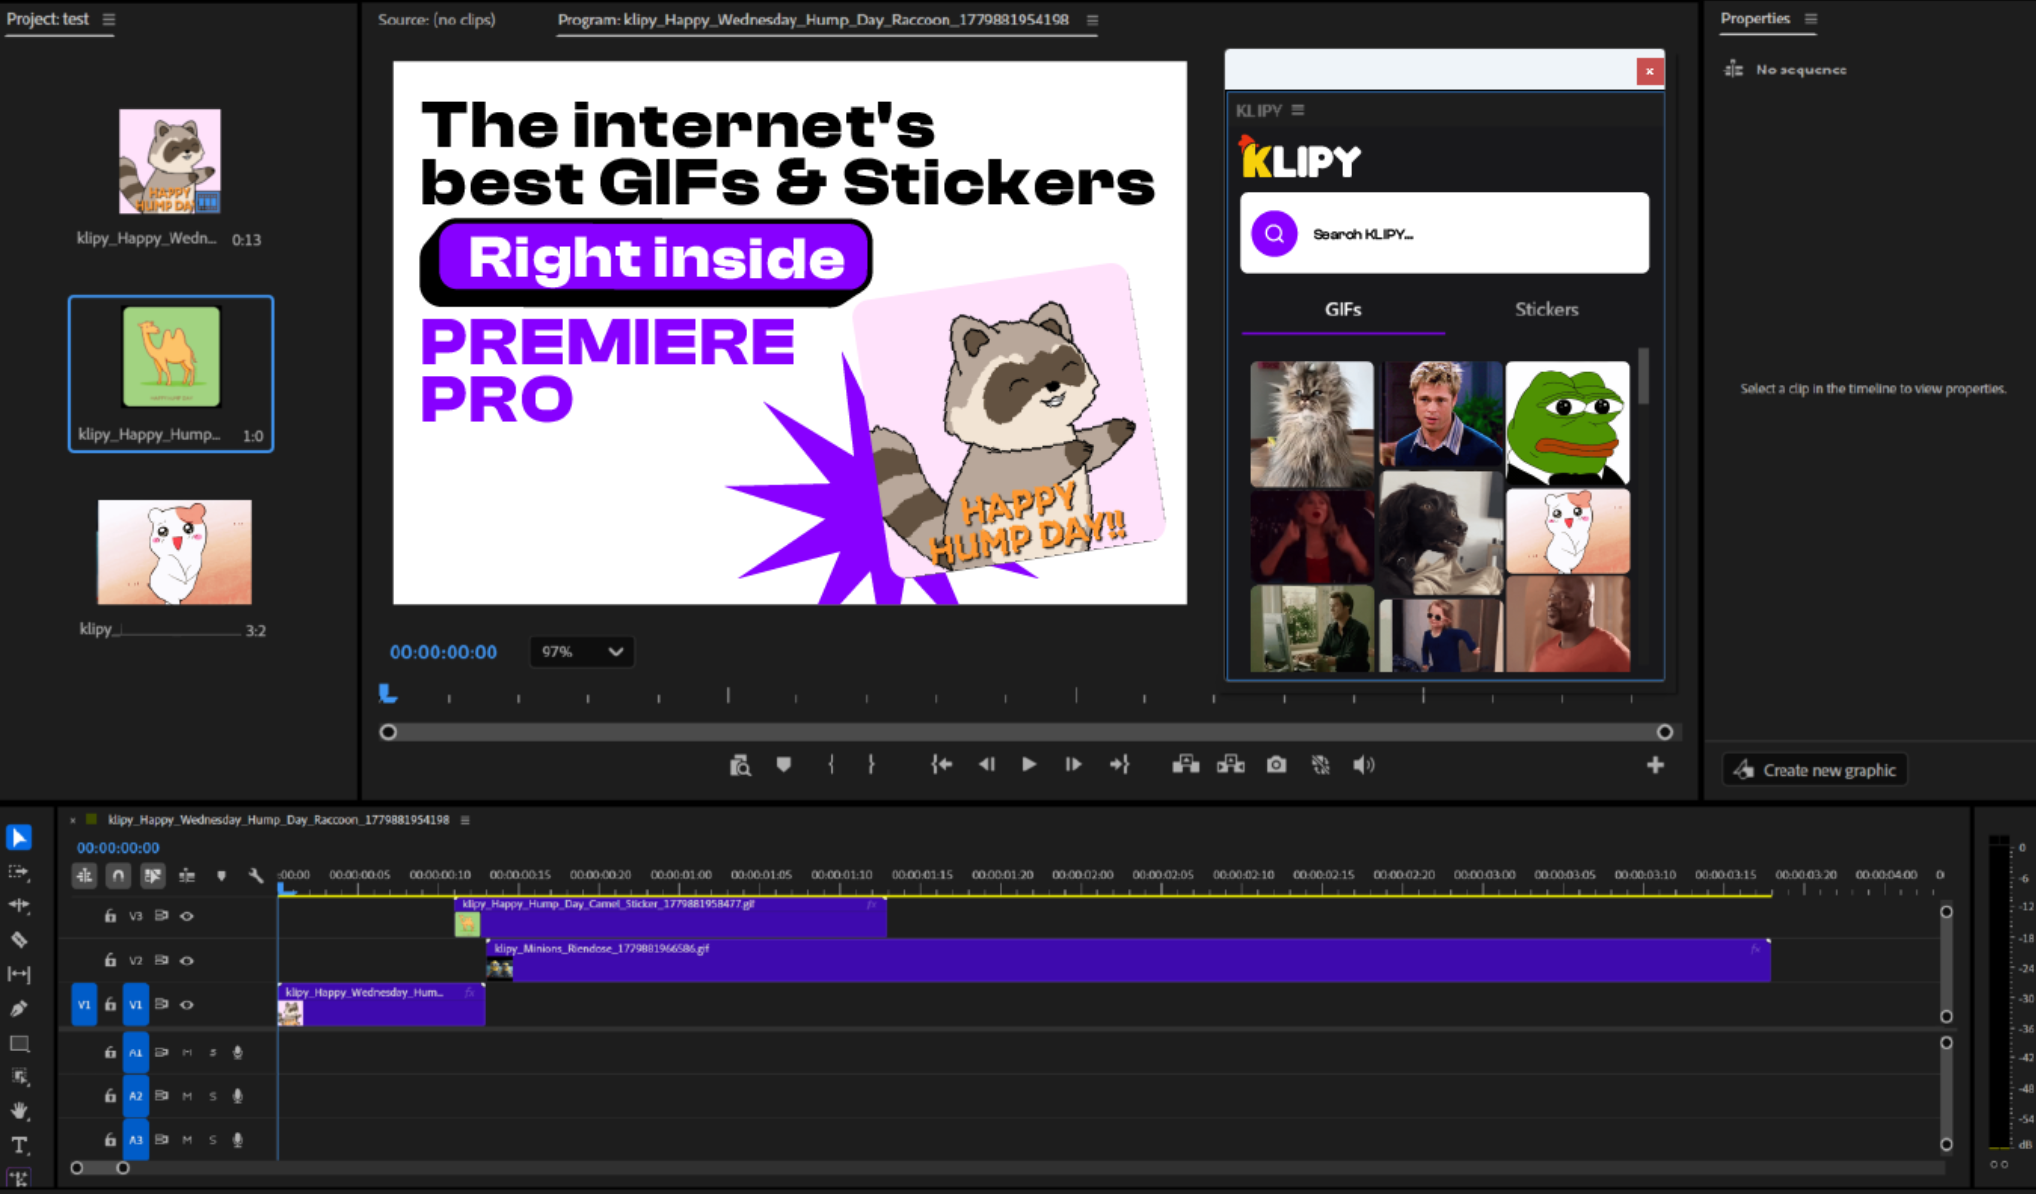Click the KLIPY search input field
This screenshot has height=1194, width=2036.
pyautogui.click(x=1444, y=233)
